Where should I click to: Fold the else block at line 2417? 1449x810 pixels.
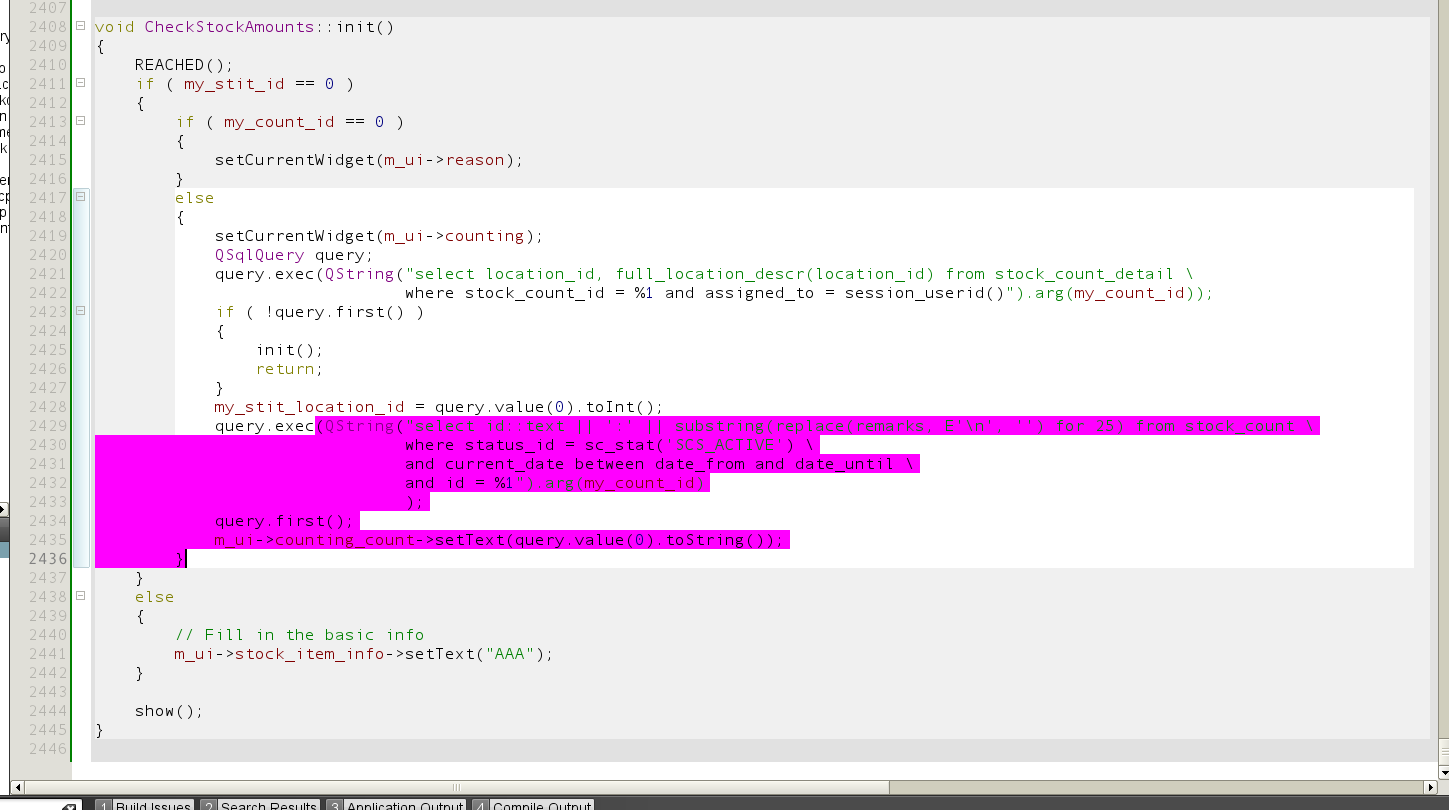[80, 198]
